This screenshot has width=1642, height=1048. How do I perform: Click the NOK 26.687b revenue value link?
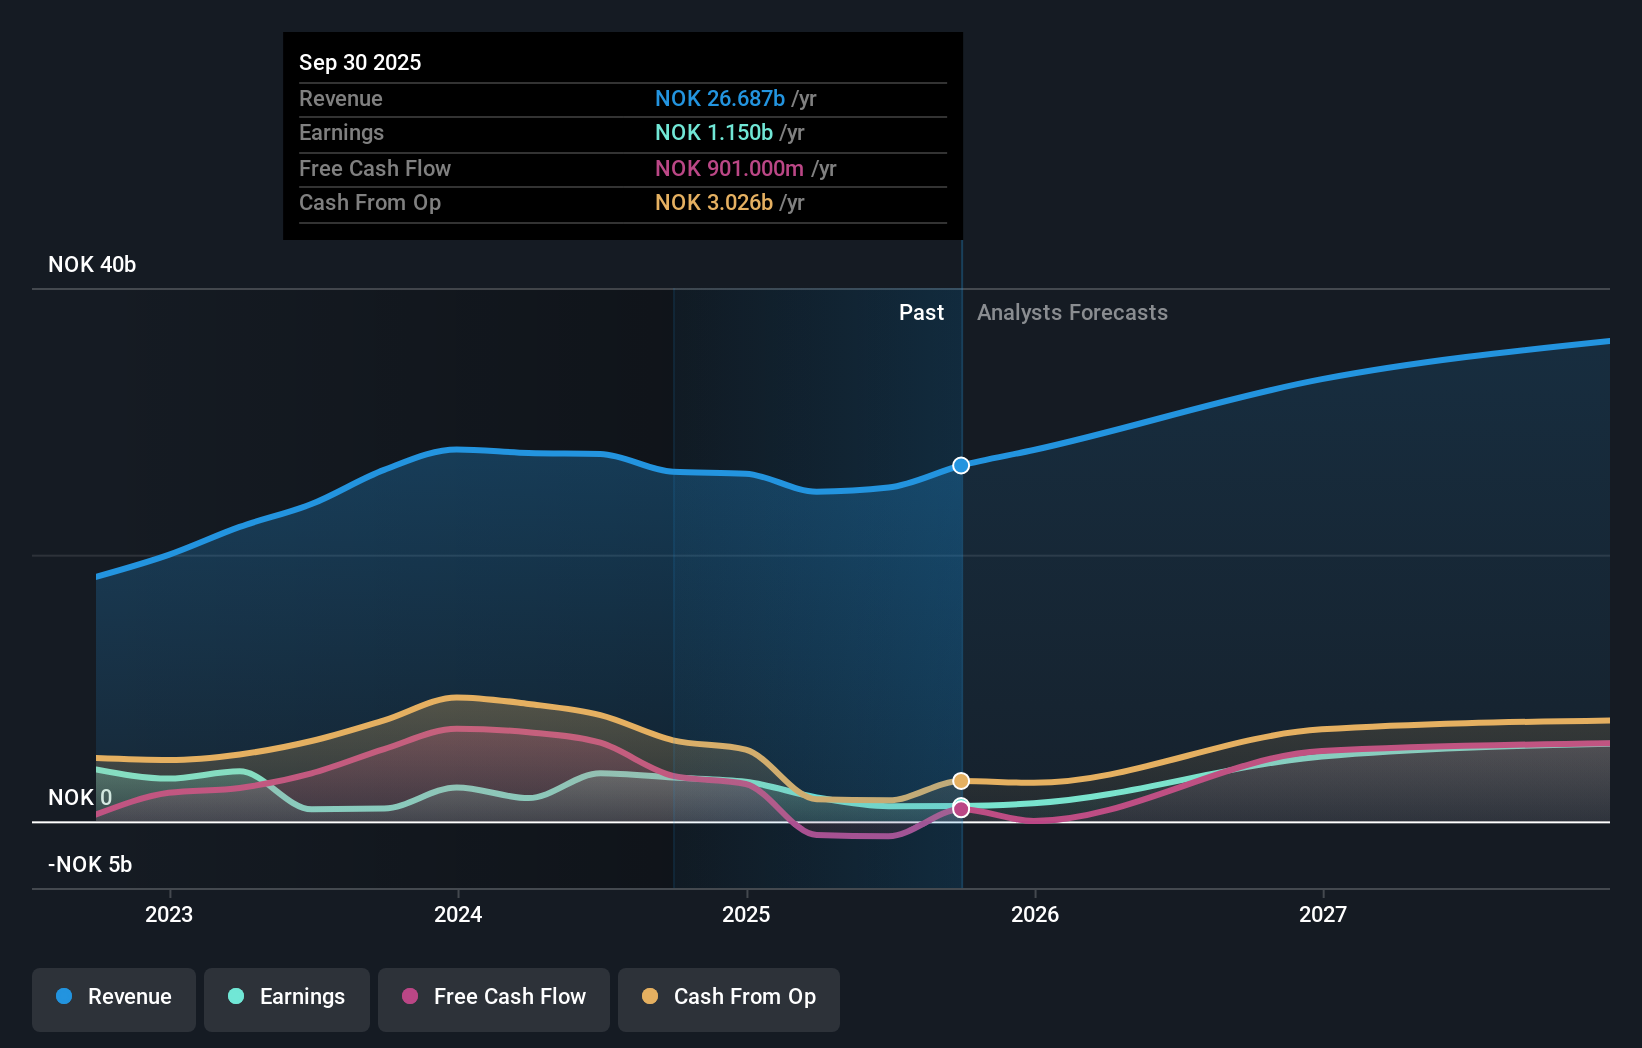(718, 99)
